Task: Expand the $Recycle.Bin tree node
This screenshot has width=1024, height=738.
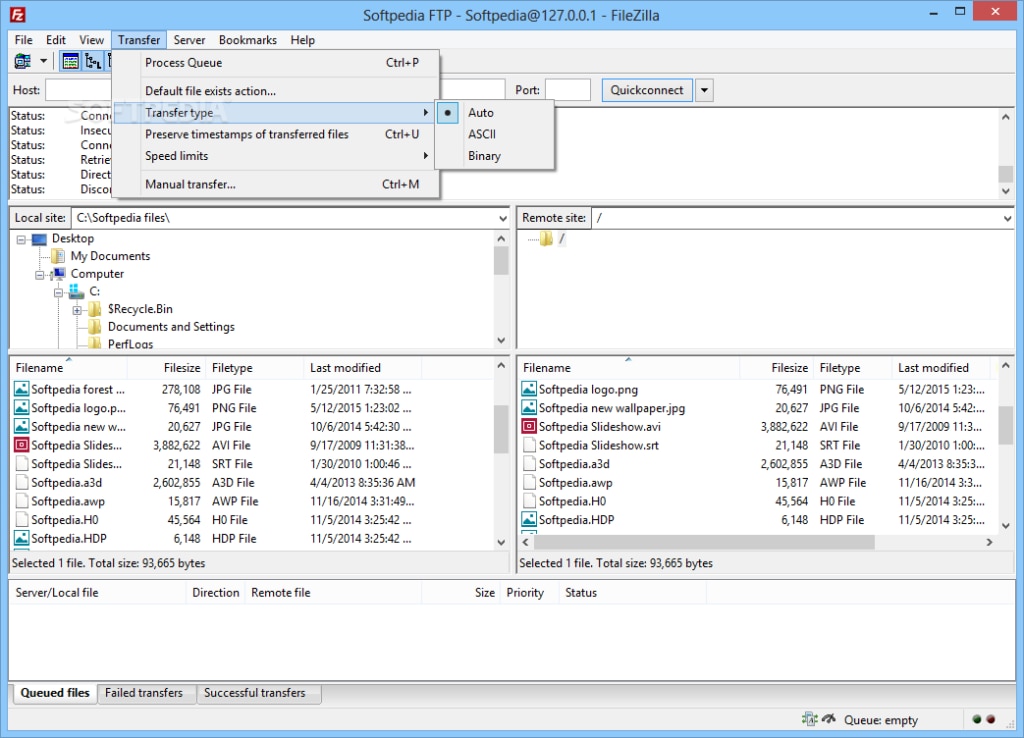Action: (77, 310)
